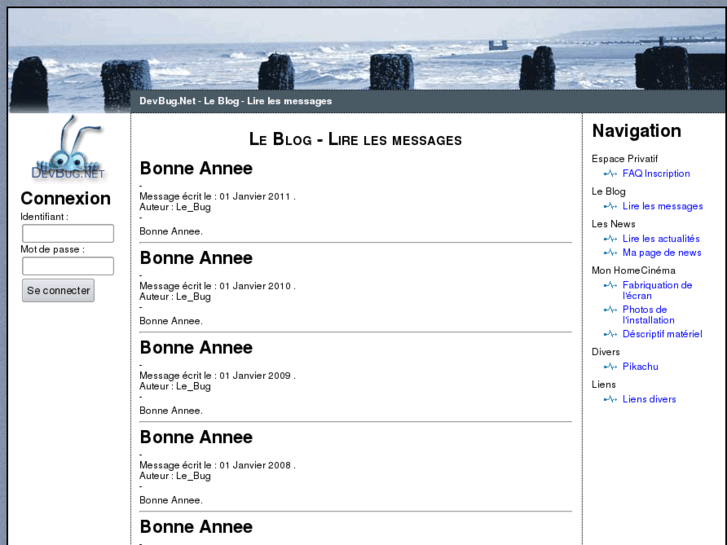Click the Bonne Annee heading dated 2010

196,257
